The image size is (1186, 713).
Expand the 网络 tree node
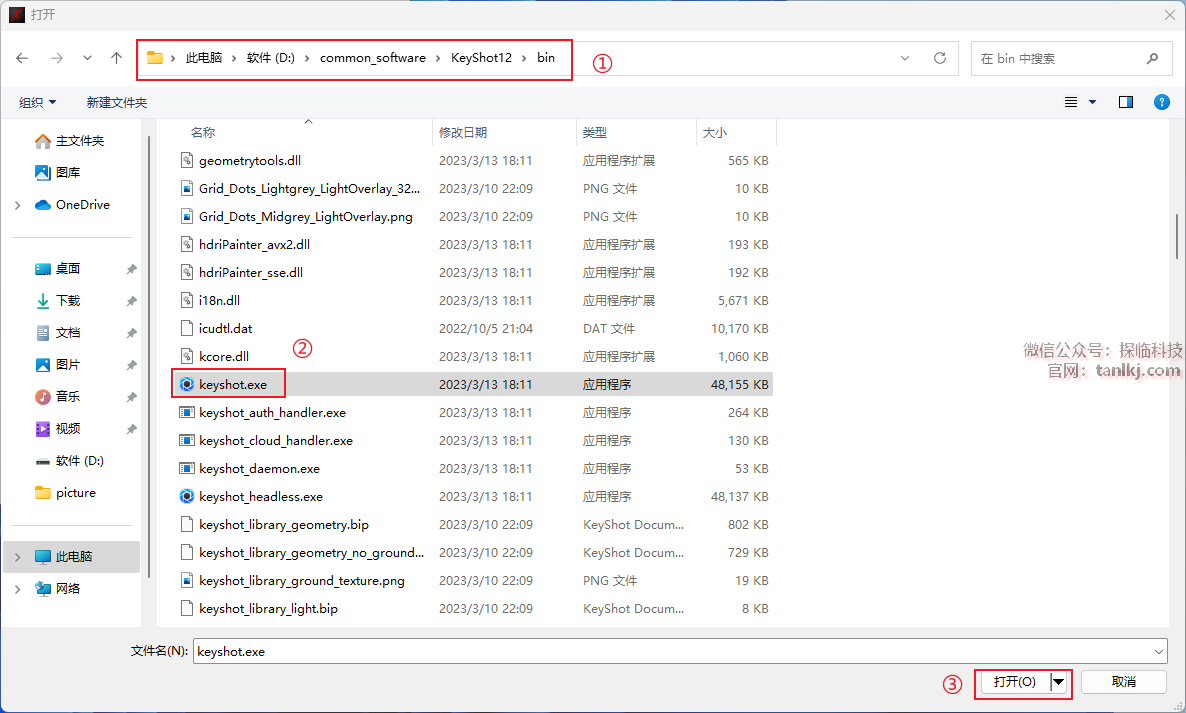click(x=17, y=588)
